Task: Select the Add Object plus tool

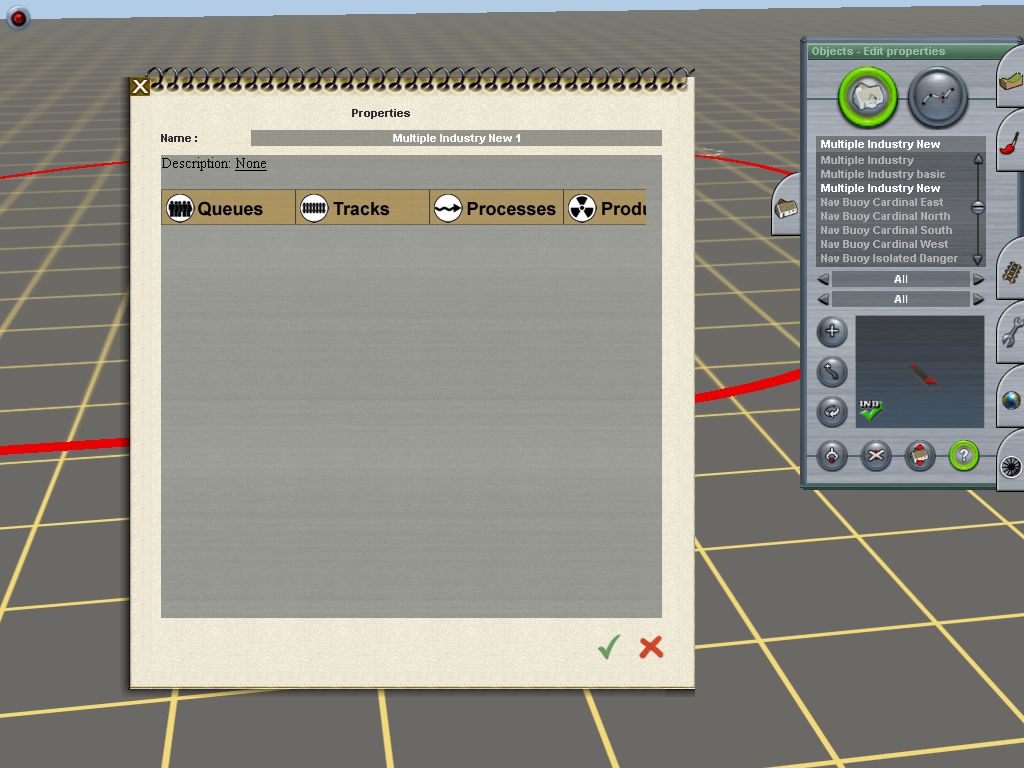Action: (832, 332)
